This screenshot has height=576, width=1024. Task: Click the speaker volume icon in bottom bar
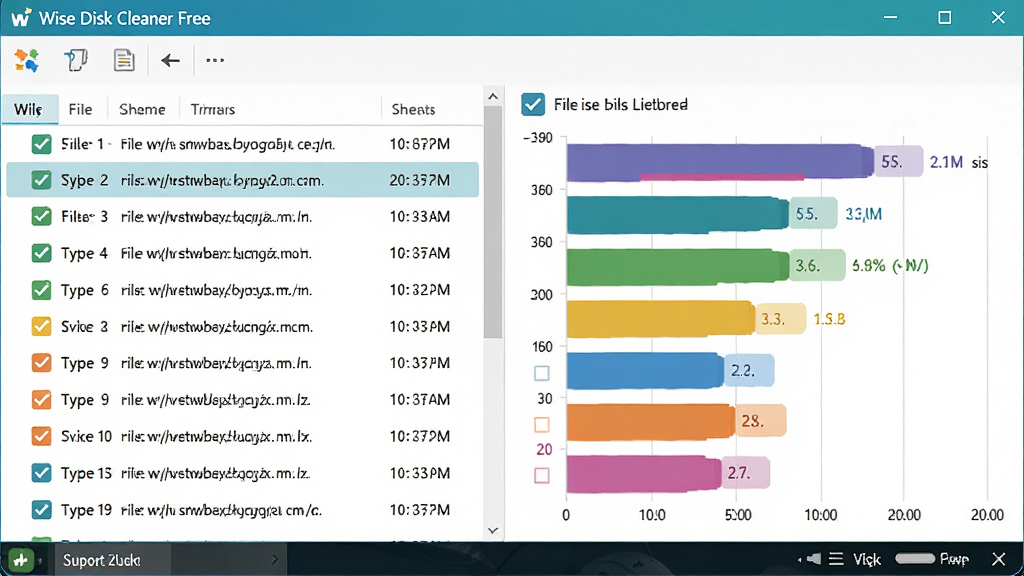point(814,559)
